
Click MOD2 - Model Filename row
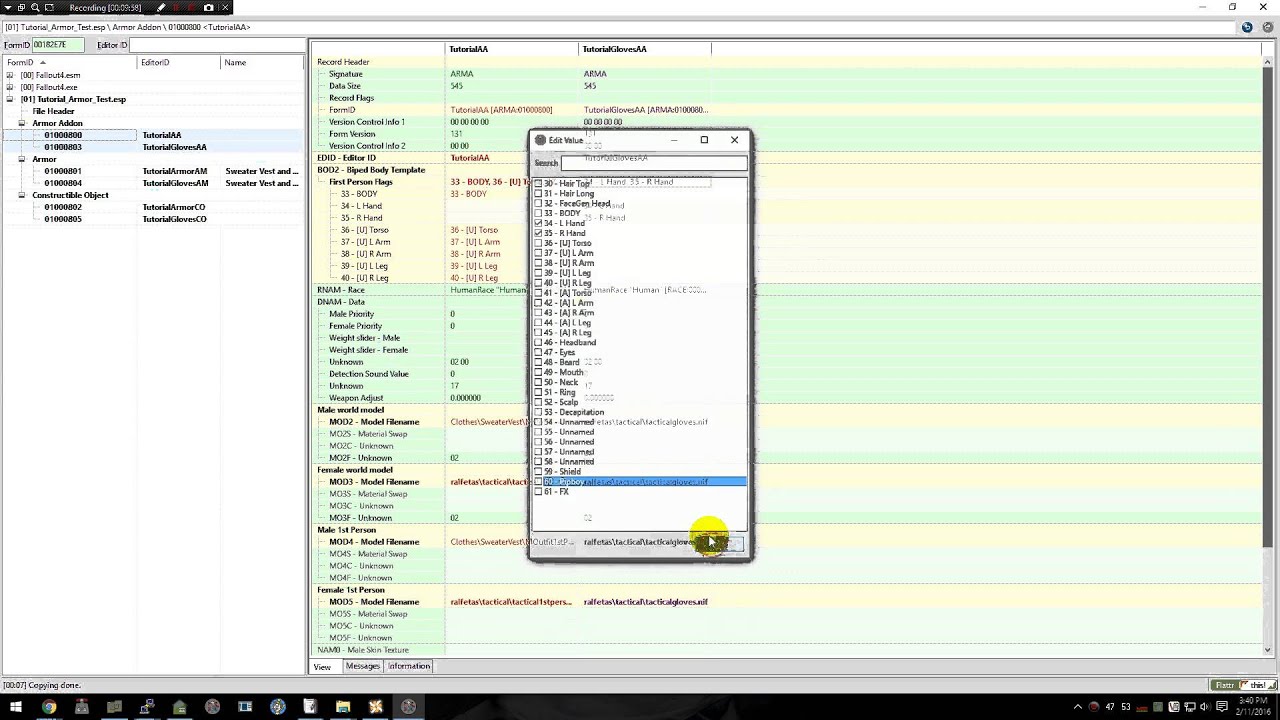click(374, 422)
